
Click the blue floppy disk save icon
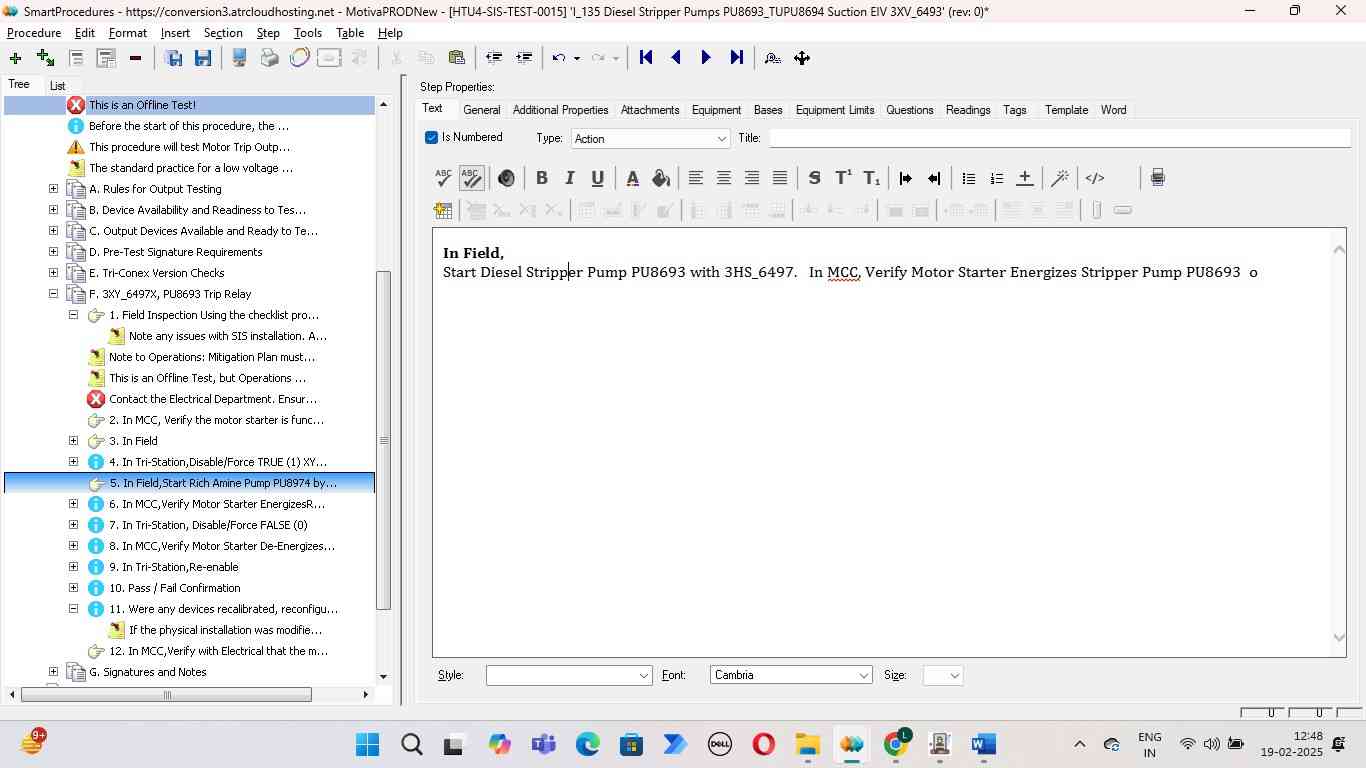(x=203, y=58)
